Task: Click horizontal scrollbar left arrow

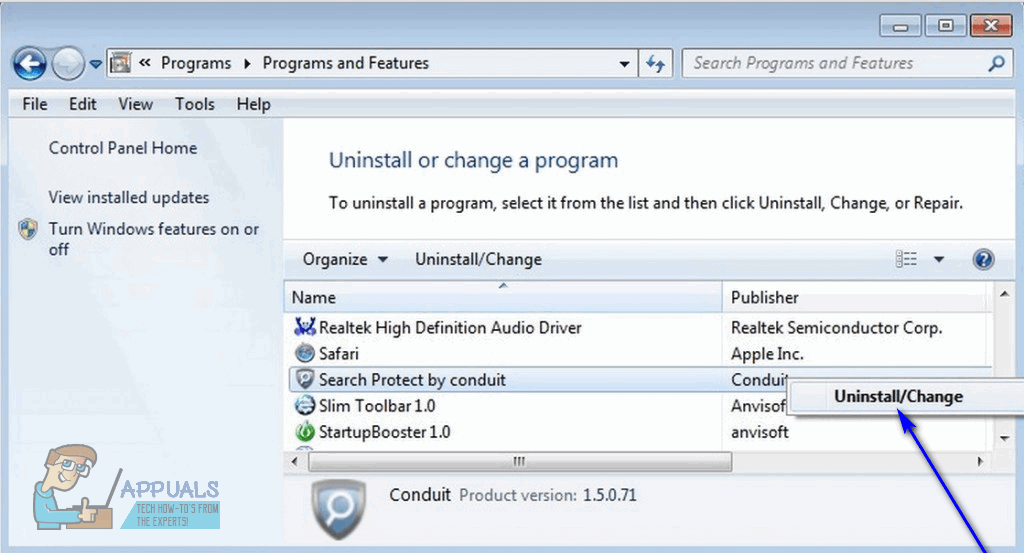Action: 295,462
